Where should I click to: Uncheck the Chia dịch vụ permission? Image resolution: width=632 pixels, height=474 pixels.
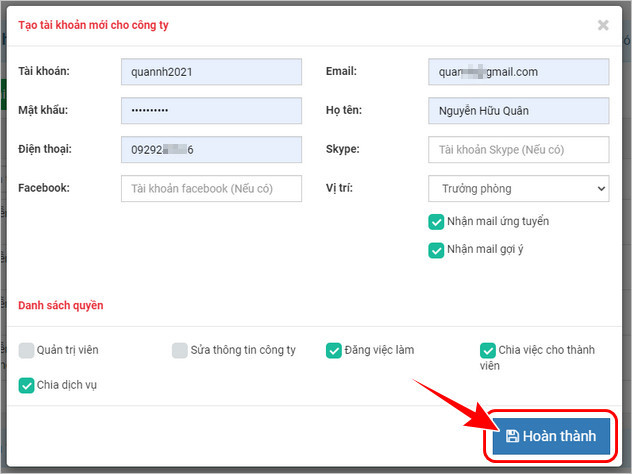pos(26,384)
